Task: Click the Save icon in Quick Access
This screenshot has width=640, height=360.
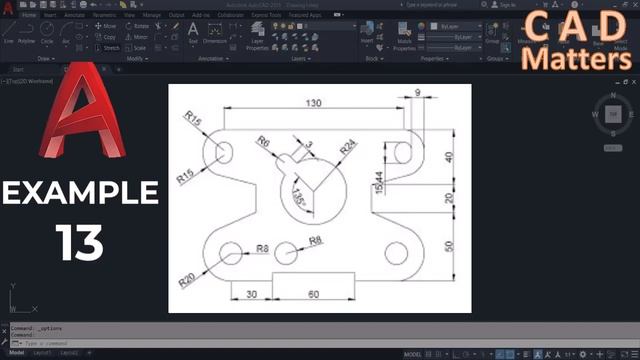Action: (x=43, y=4)
